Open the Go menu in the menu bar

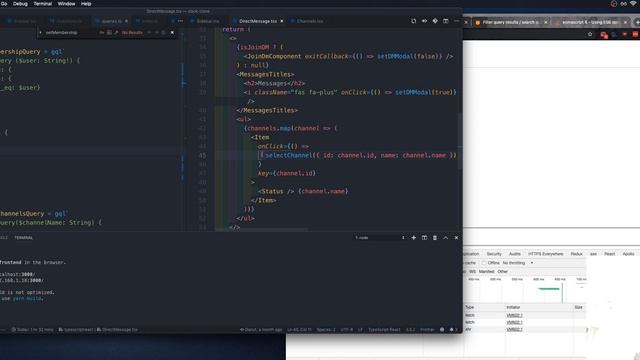tap(4, 4)
